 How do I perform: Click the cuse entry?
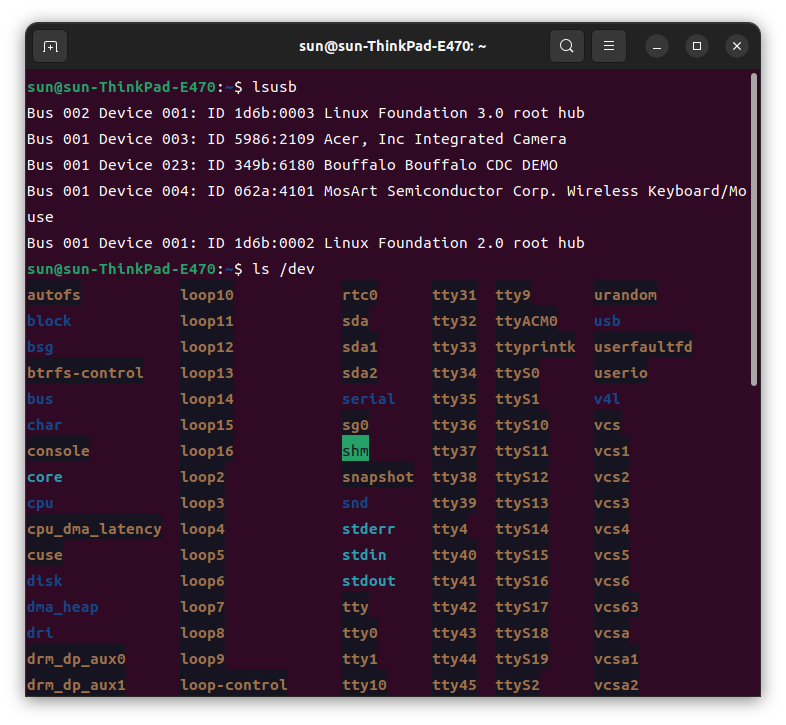[45, 555]
